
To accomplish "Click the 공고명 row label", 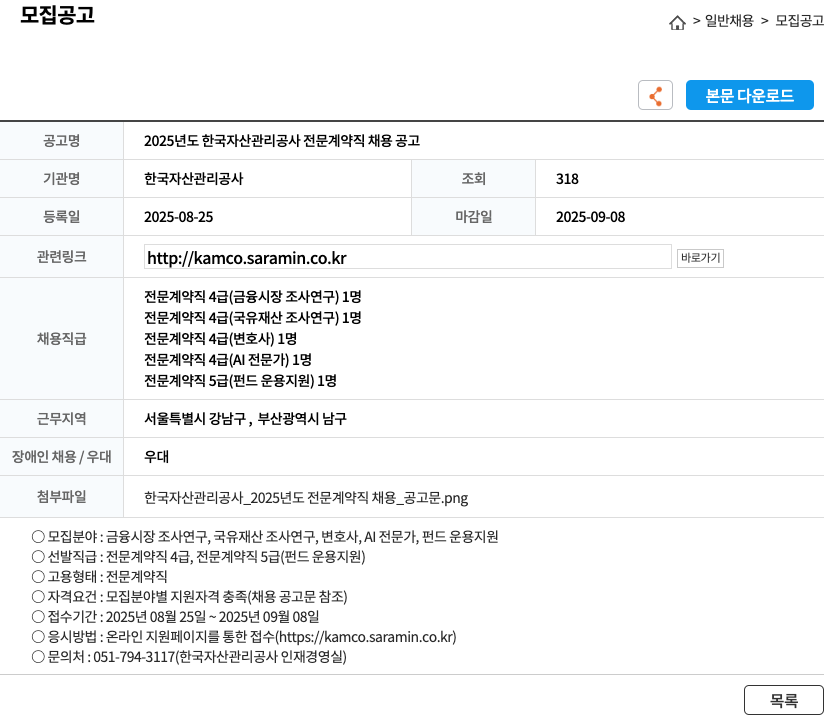I will click(x=61, y=140).
